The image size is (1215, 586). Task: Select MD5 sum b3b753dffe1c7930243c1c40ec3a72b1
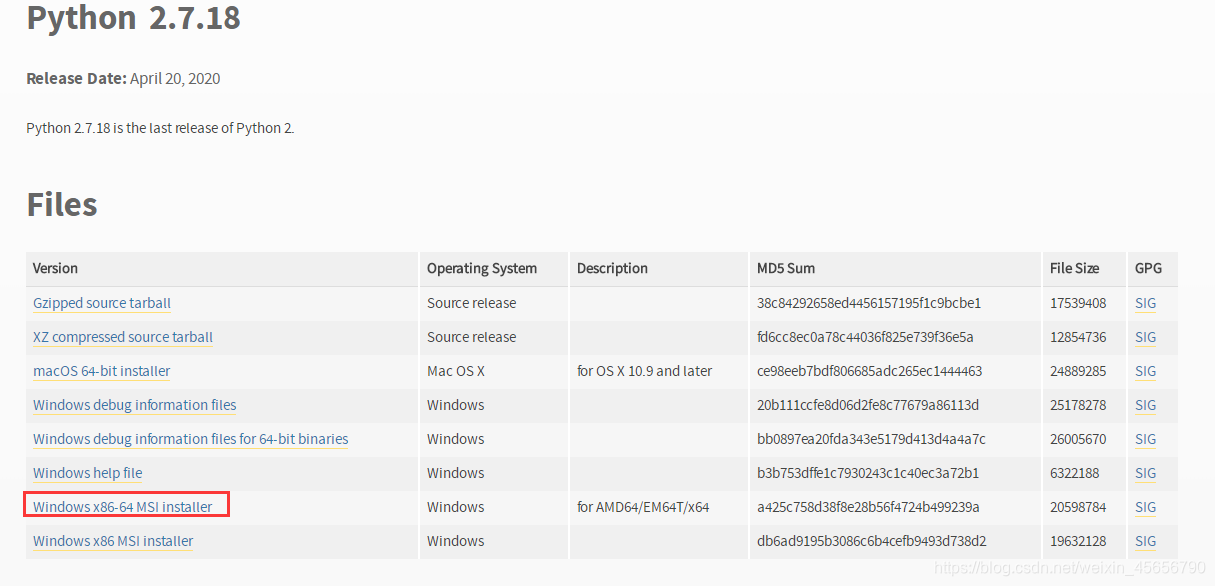pos(868,473)
